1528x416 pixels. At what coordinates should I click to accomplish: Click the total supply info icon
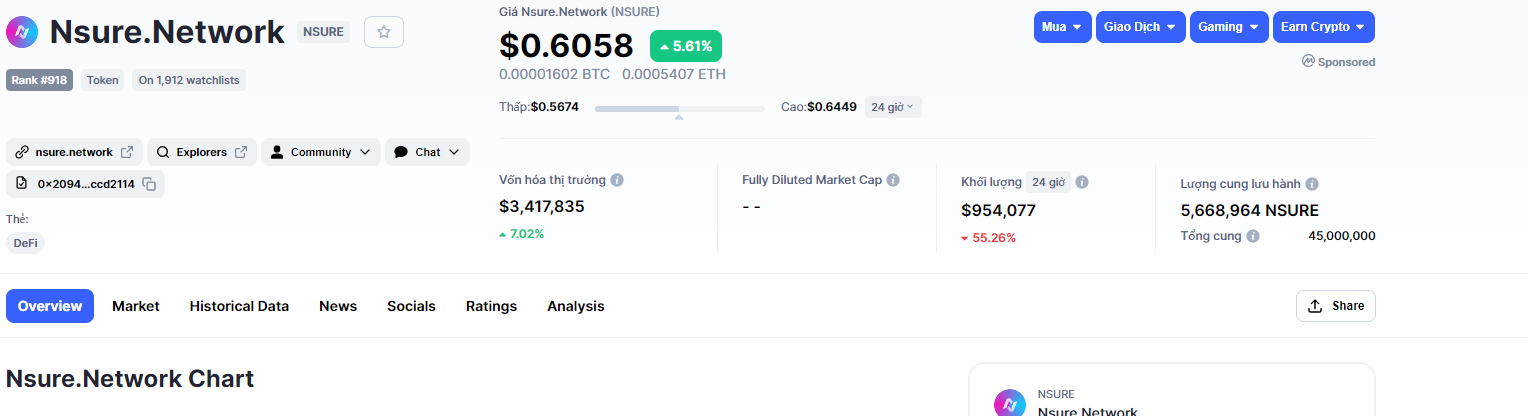1253,237
